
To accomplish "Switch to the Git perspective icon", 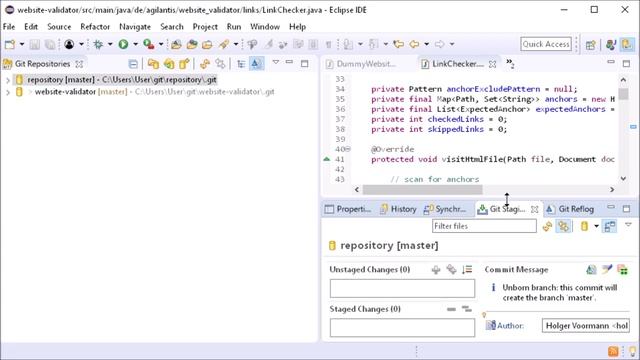I will coord(627,44).
